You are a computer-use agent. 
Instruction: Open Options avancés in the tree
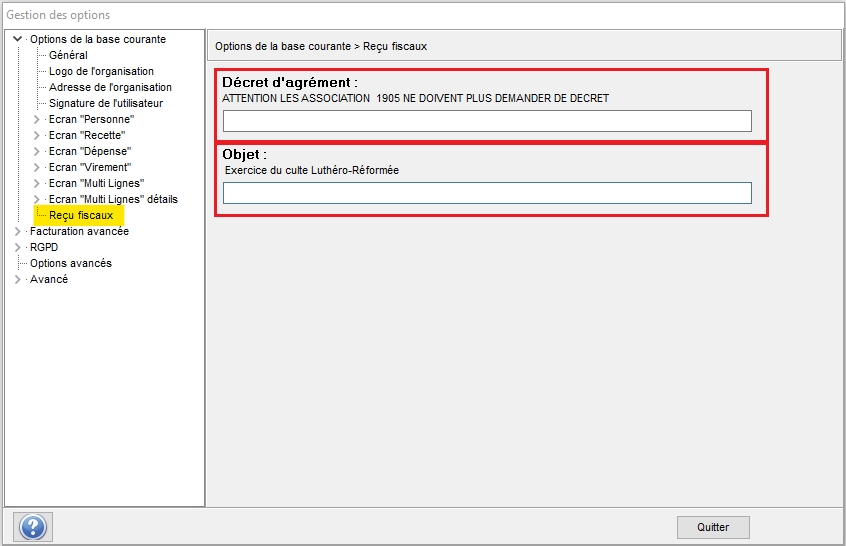point(71,264)
